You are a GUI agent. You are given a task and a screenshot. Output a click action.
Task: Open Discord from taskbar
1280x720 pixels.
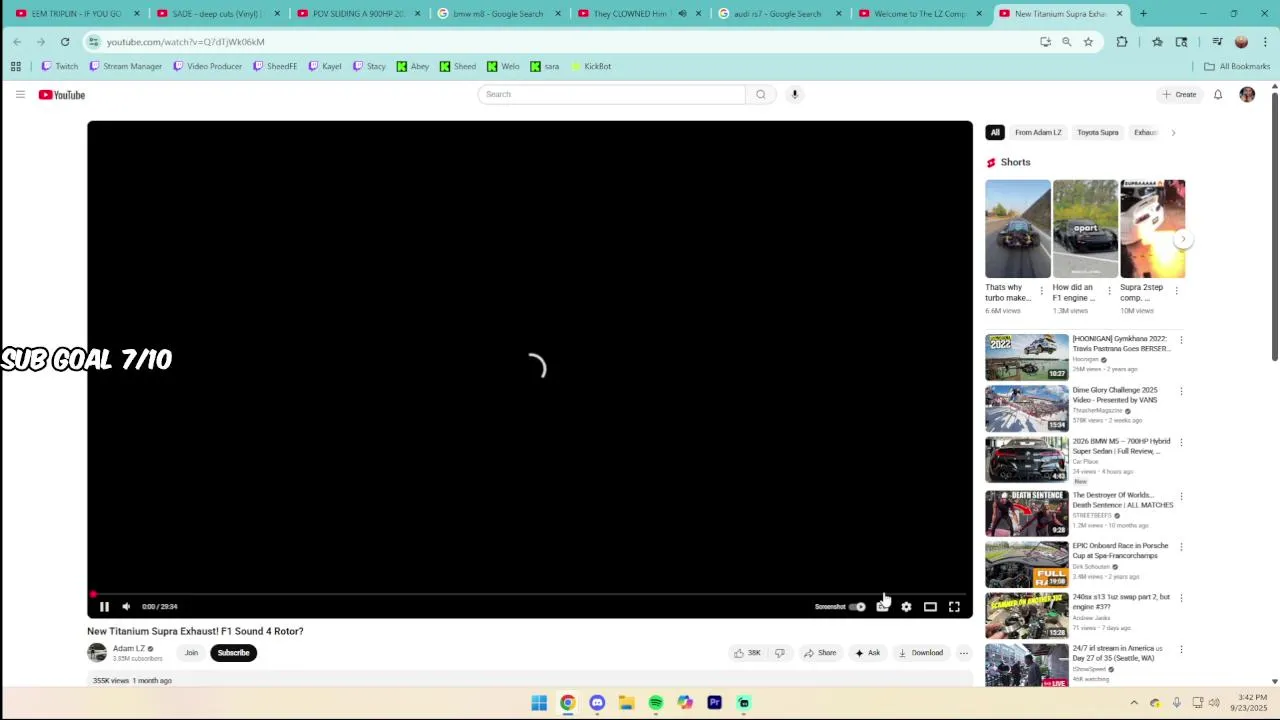597,703
